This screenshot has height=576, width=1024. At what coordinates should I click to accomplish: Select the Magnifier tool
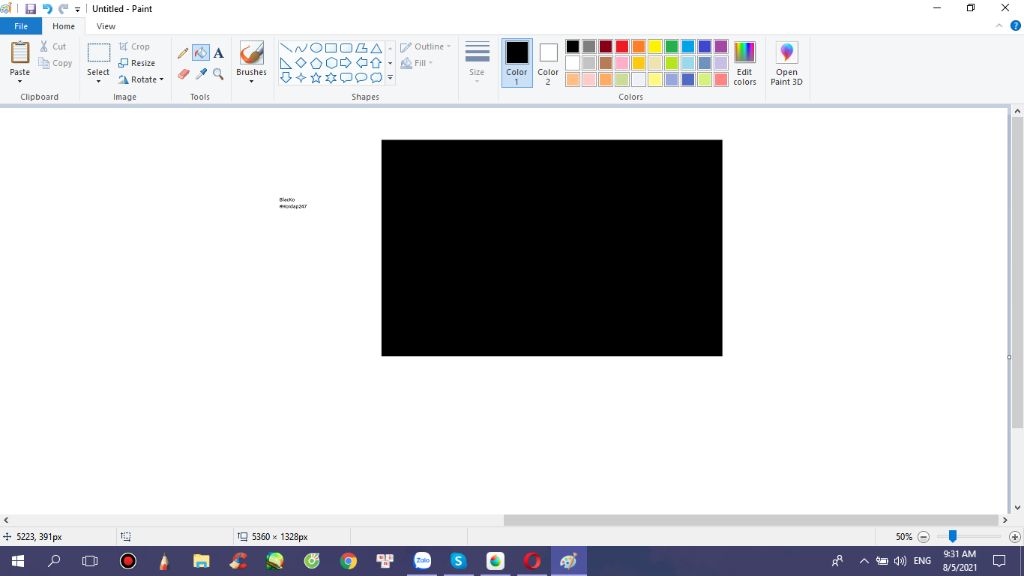218,74
